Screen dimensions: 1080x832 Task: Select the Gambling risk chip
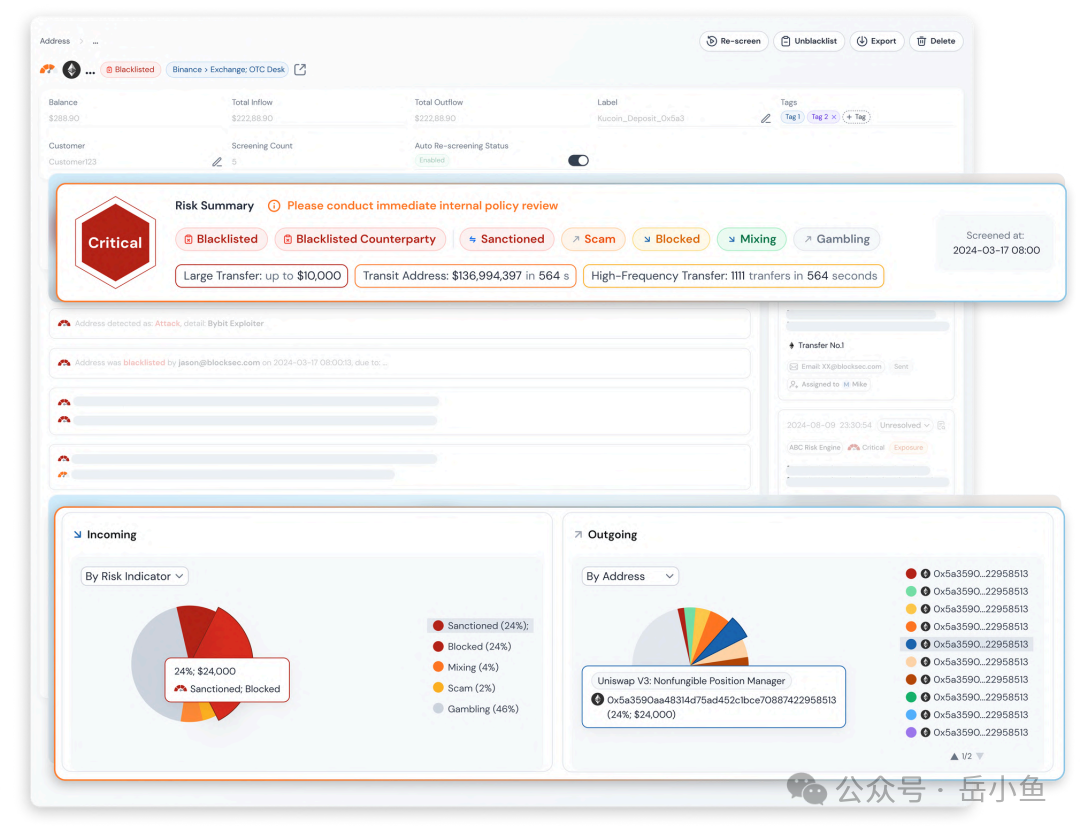point(837,239)
